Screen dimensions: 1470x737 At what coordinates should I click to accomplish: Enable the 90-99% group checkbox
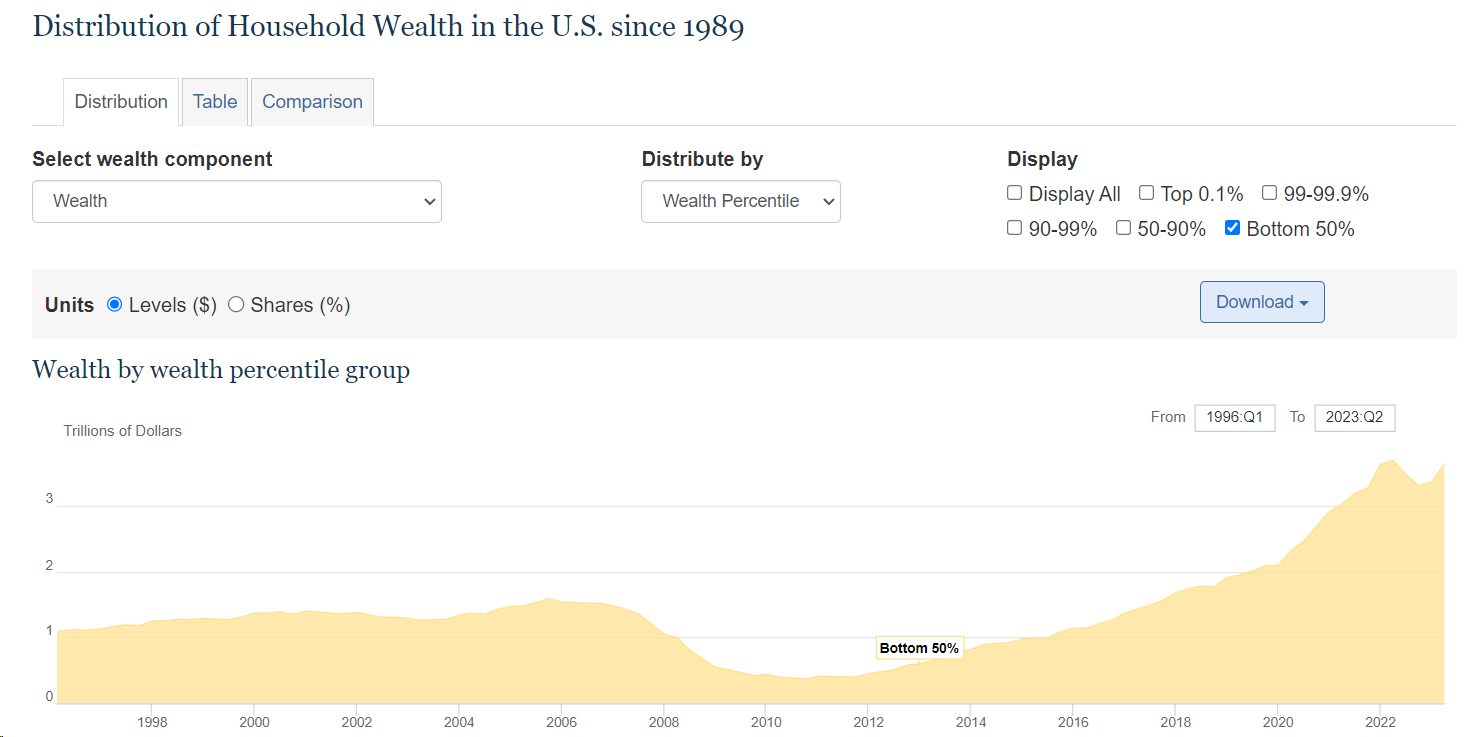point(1015,228)
